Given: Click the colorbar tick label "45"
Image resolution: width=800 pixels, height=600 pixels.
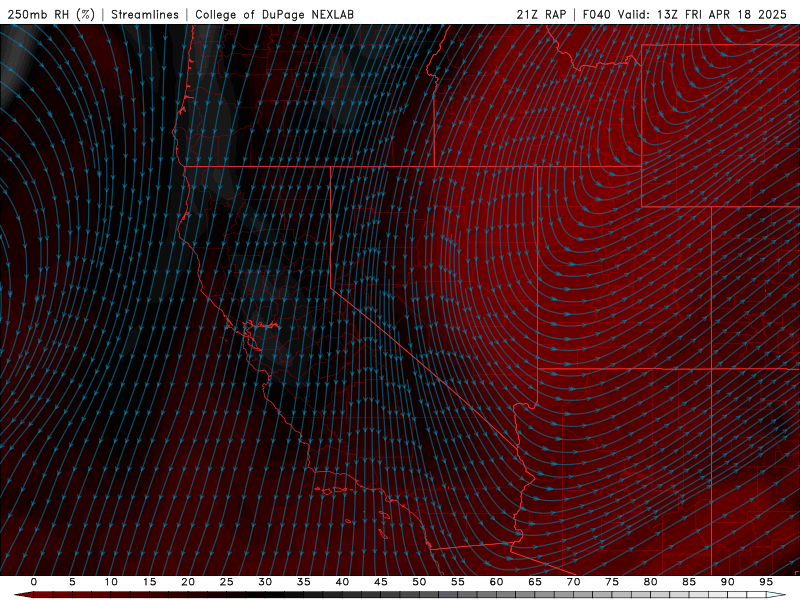Looking at the screenshot, I should click(x=381, y=582).
